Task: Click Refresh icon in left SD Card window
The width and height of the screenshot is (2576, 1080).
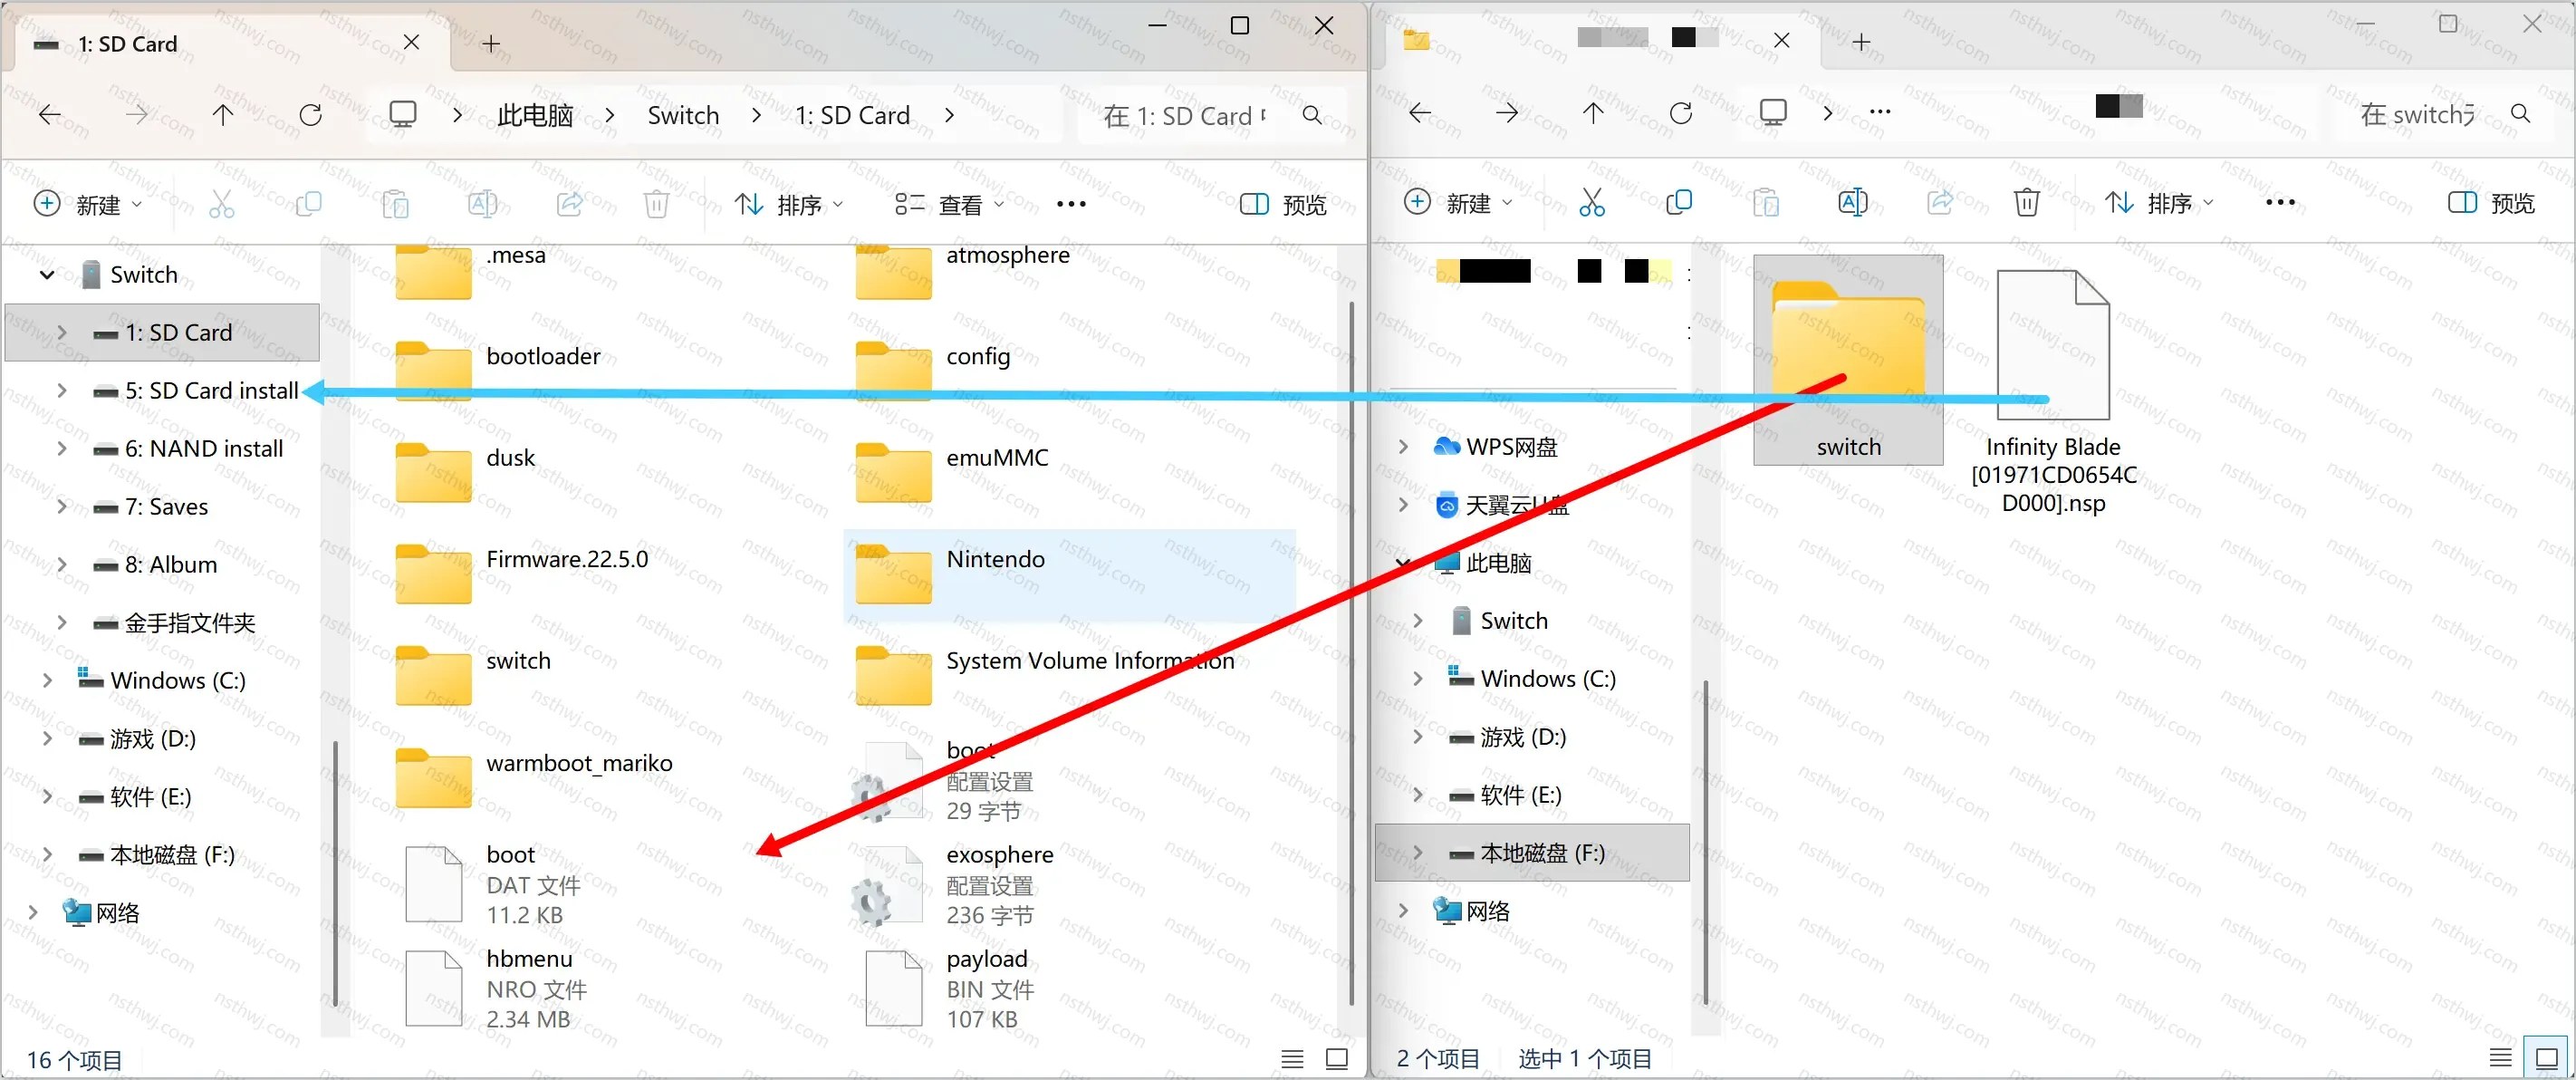Action: tap(311, 115)
